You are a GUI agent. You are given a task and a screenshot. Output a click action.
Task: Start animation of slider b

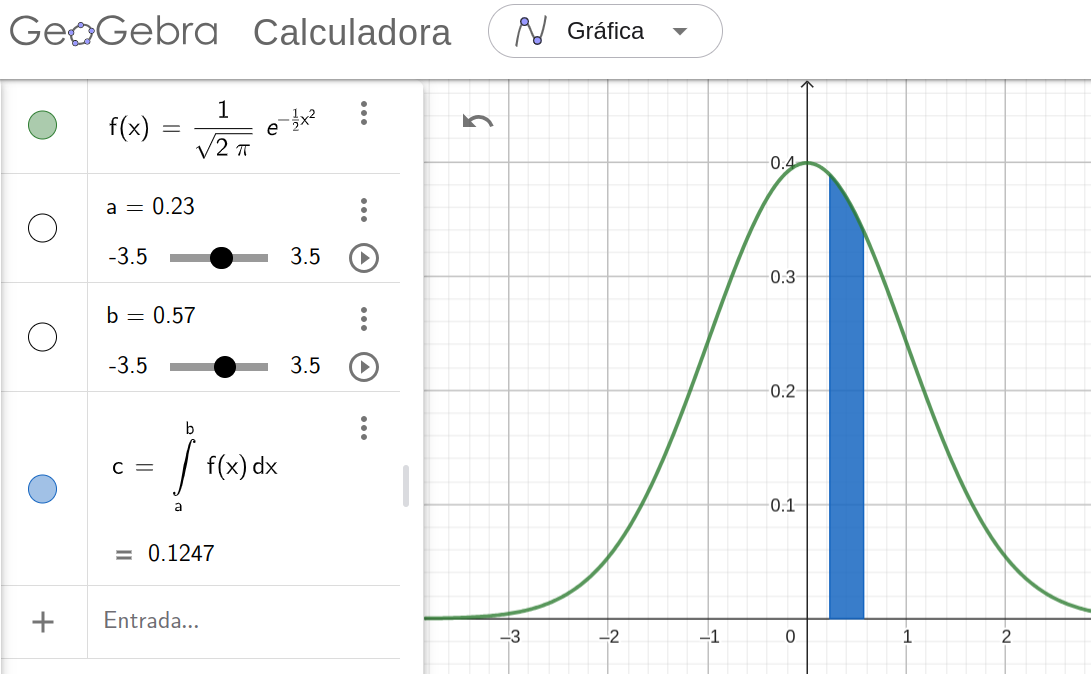tap(364, 367)
